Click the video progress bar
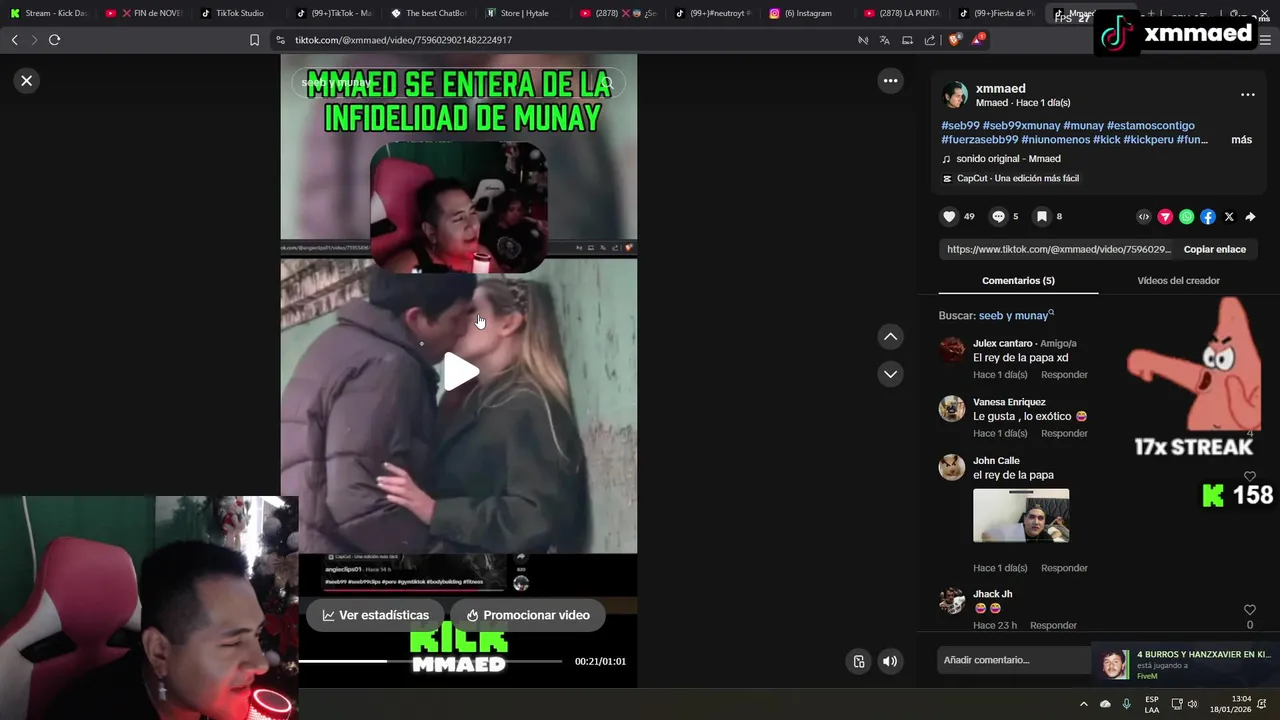 click(x=430, y=661)
